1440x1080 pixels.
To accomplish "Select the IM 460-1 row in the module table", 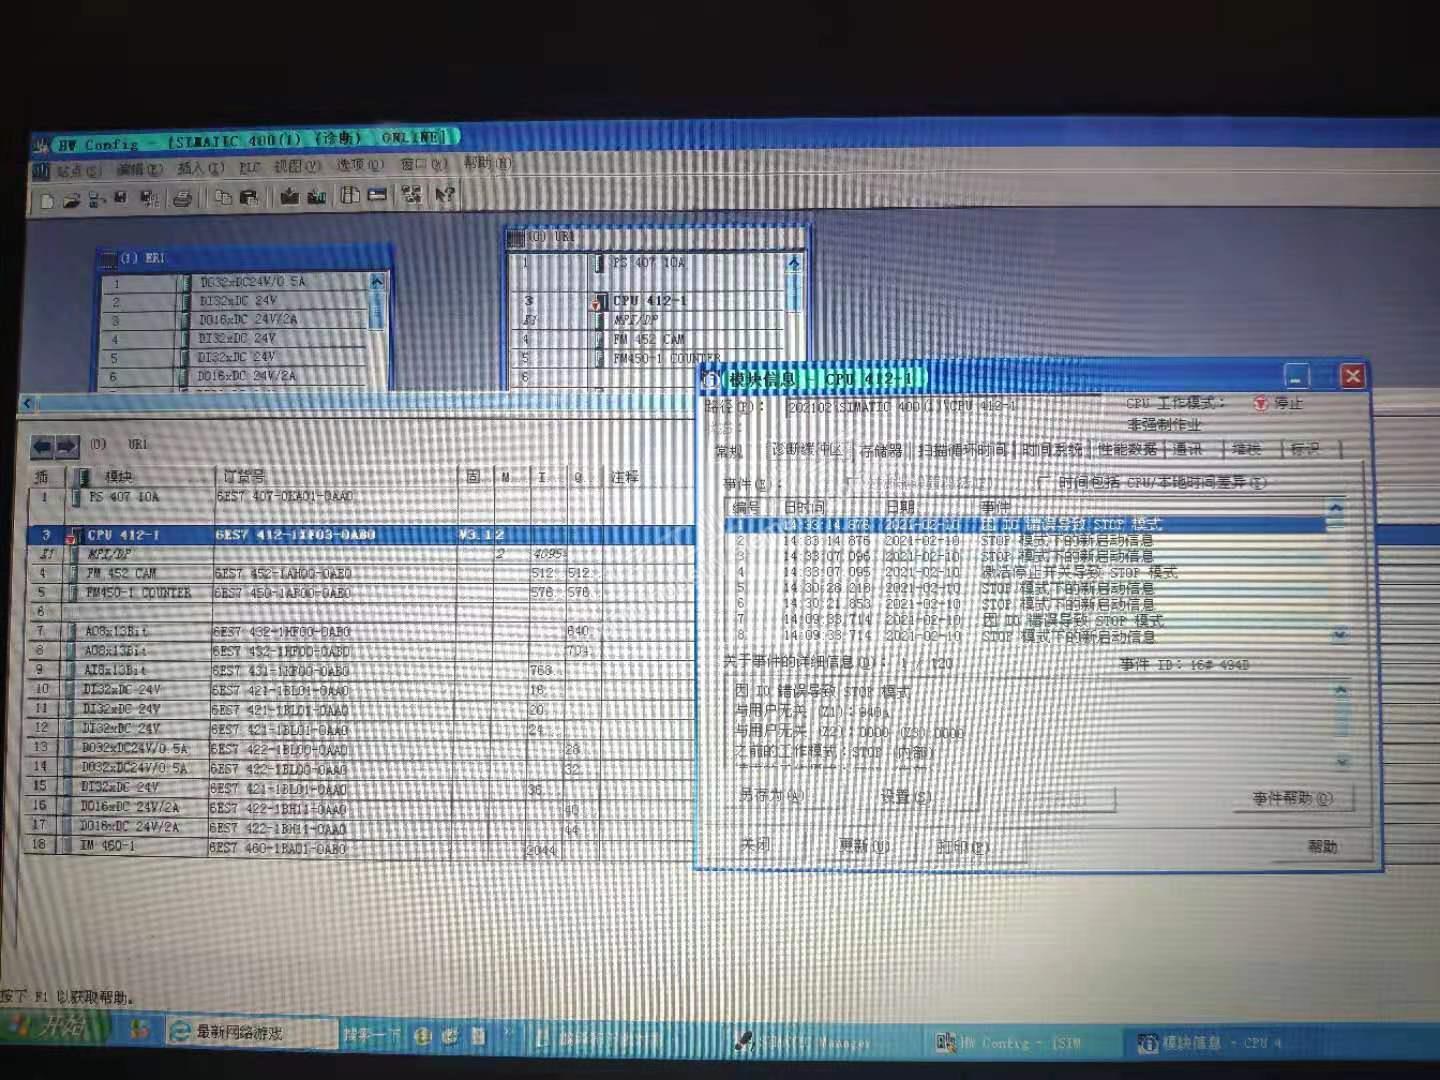I will point(360,847).
